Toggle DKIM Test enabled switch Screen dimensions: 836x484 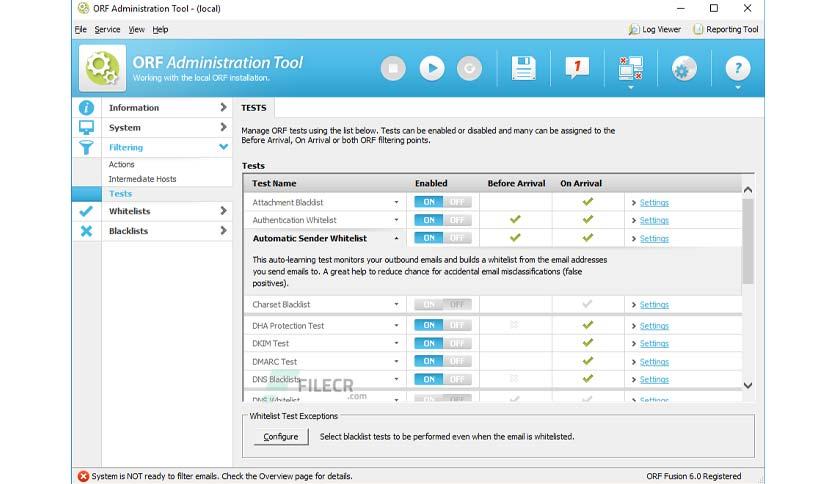(443, 344)
